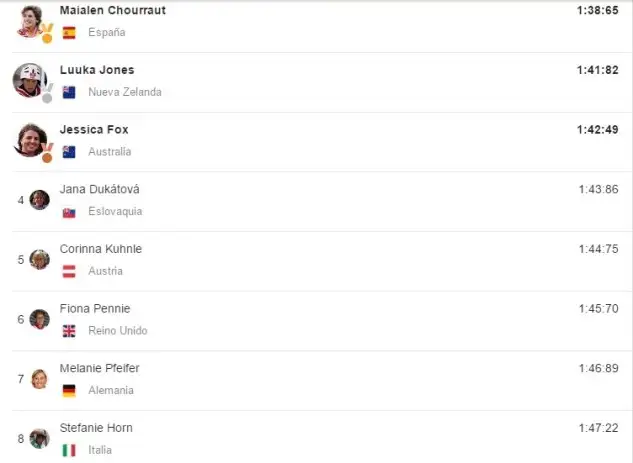Open Maialen Chourraut's athlete name link
The height and width of the screenshot is (463, 633).
point(113,10)
